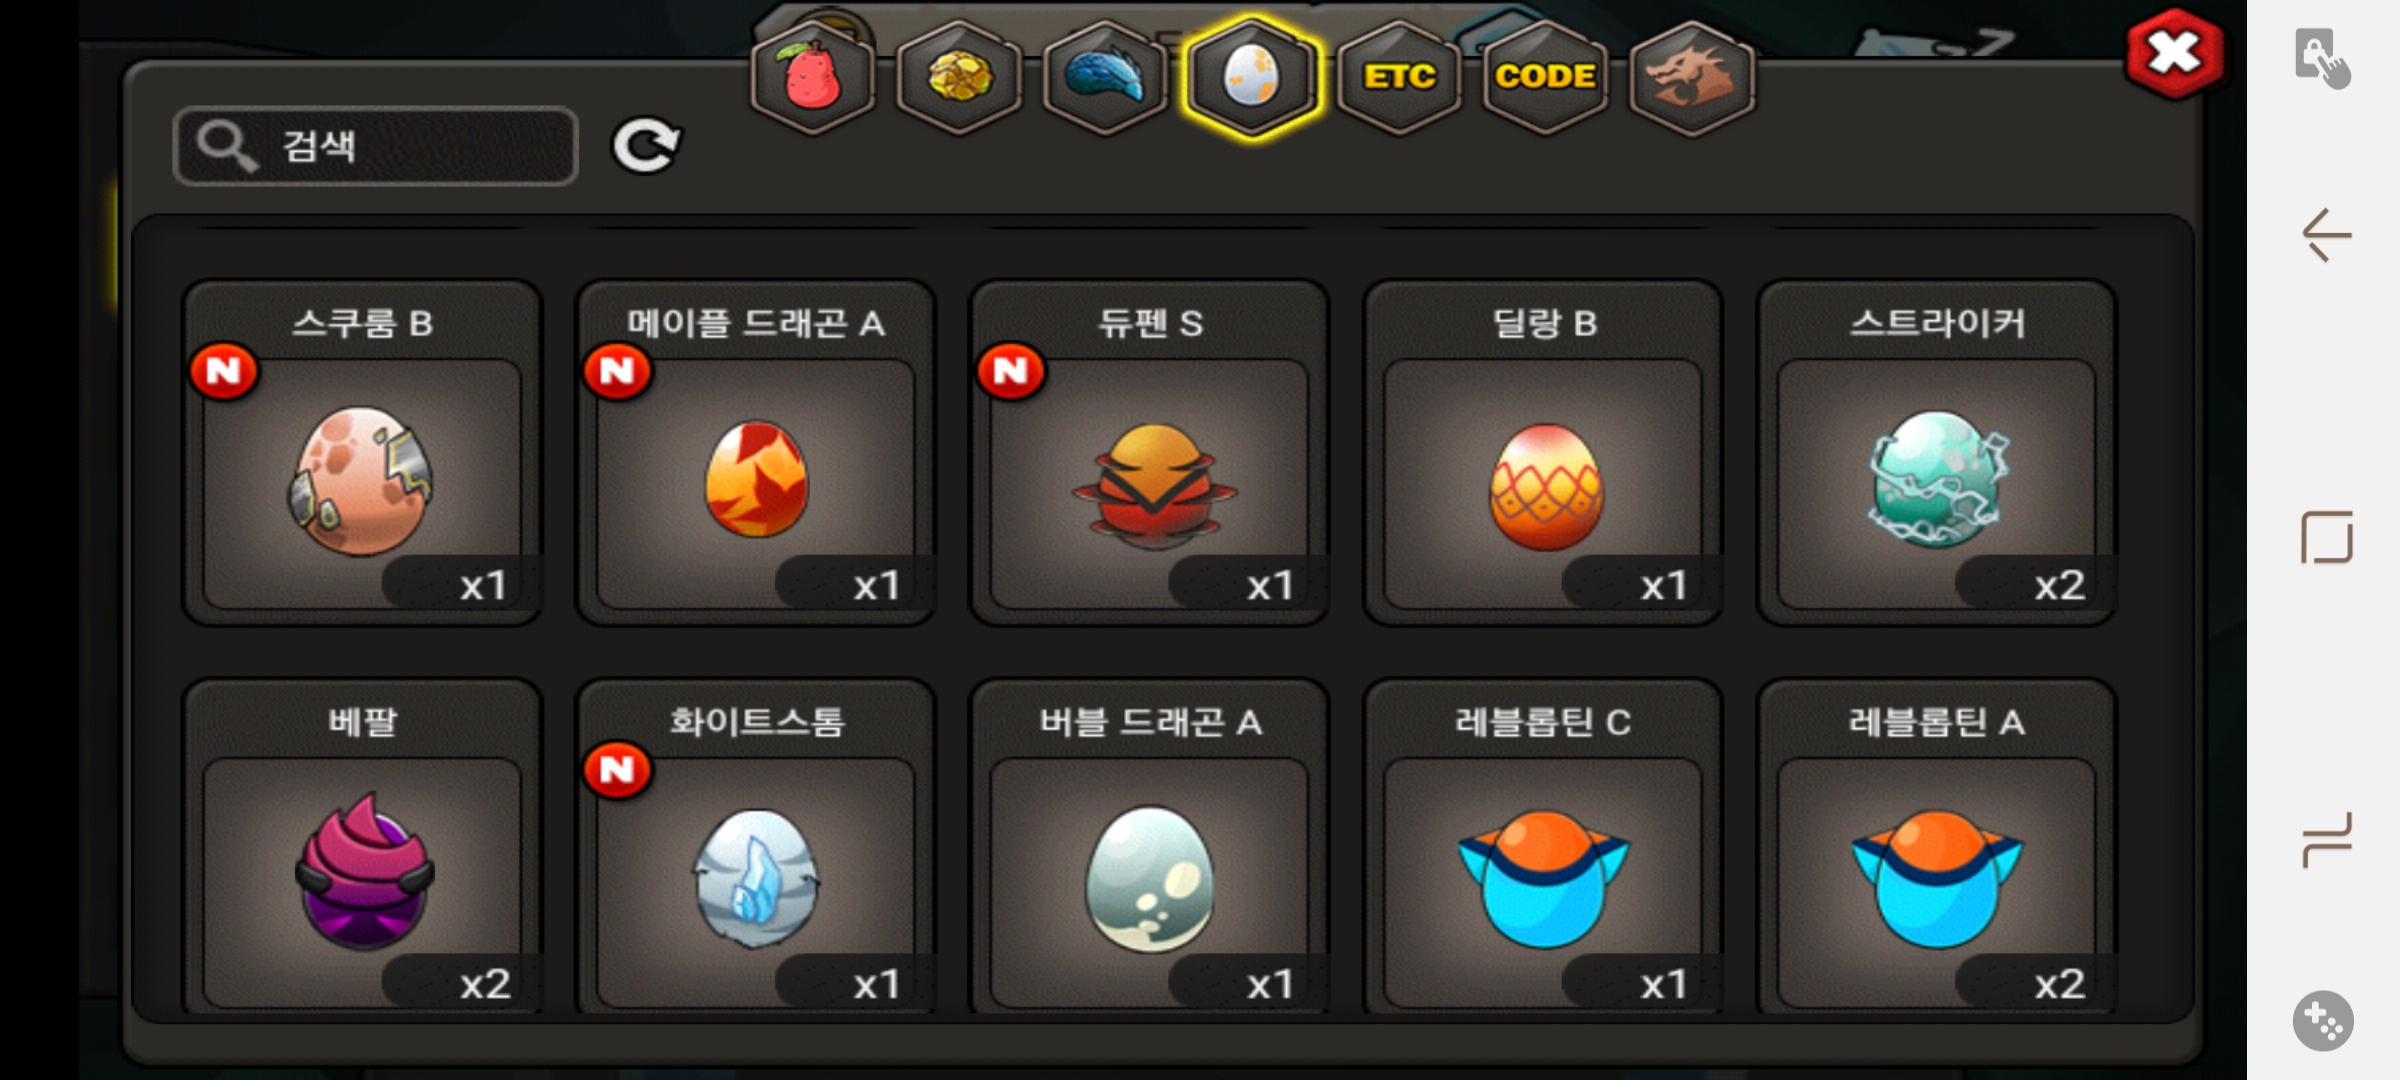Switch to the ETC tab

1399,76
